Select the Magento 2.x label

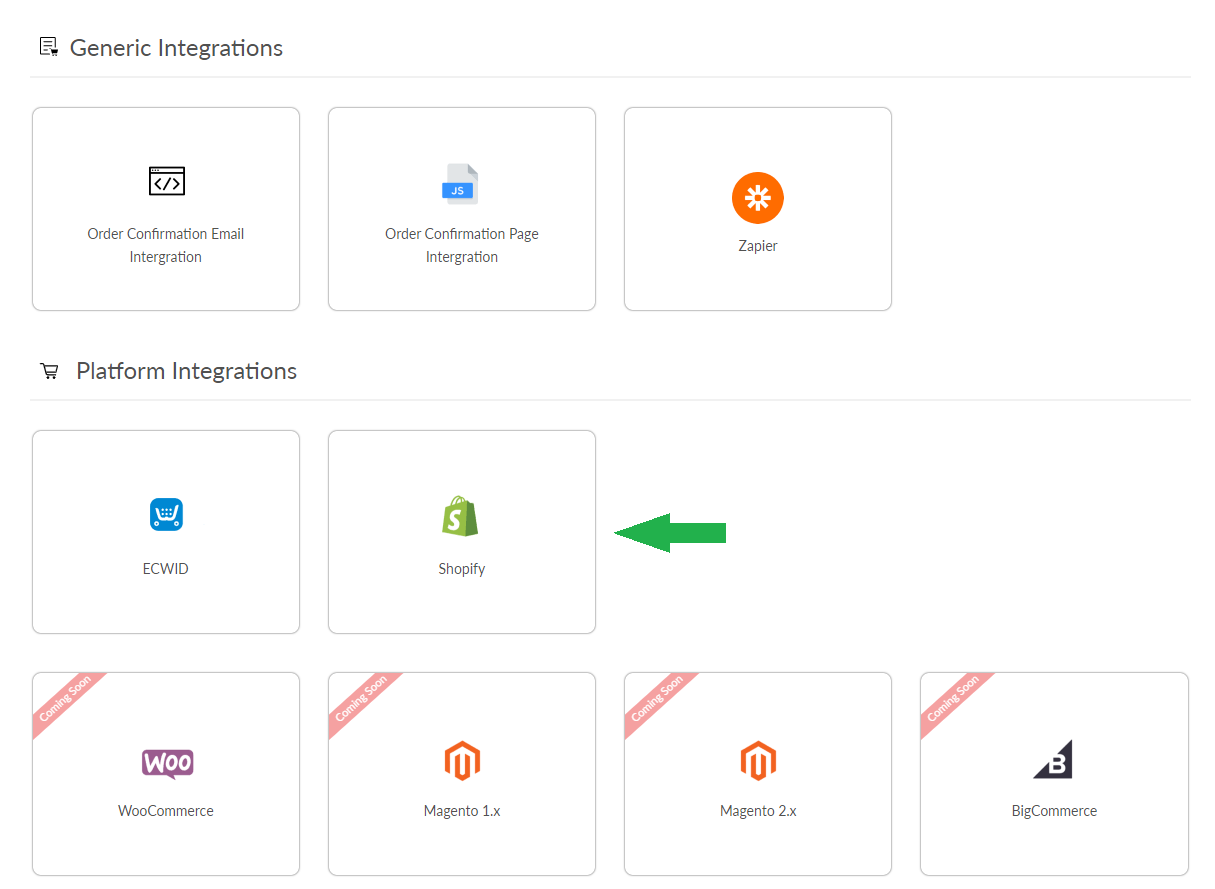[758, 811]
